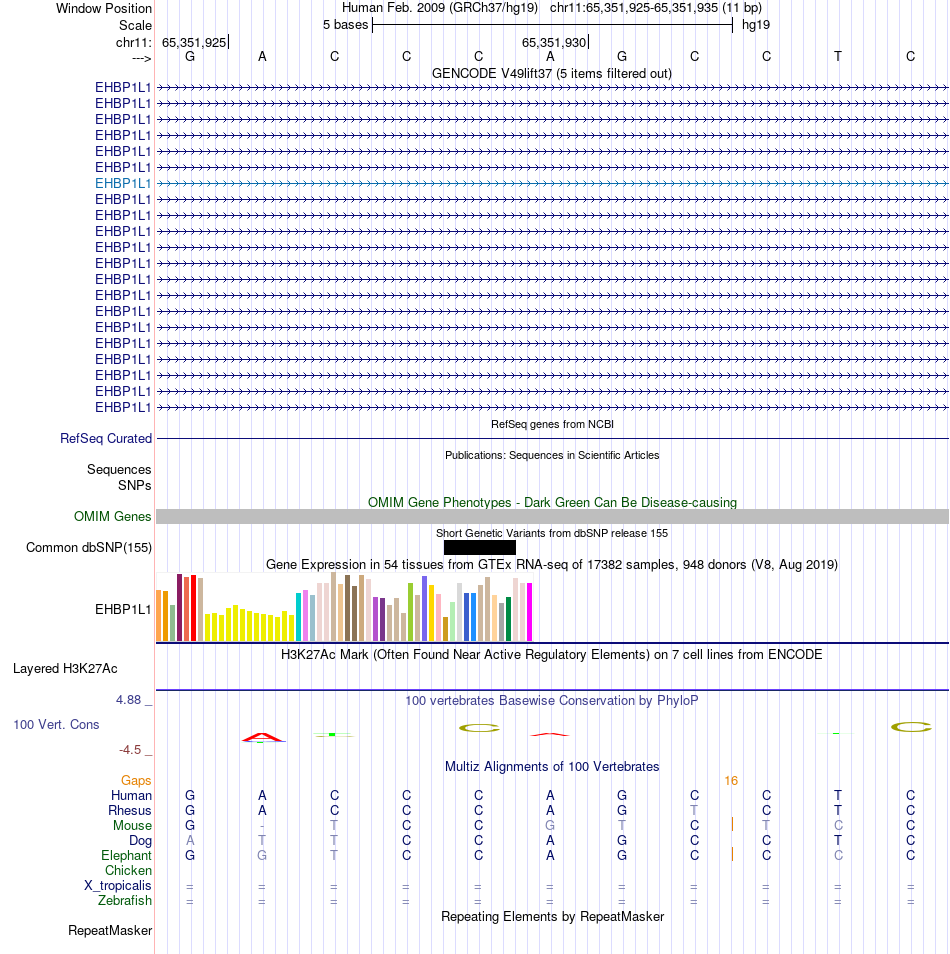Click 'Human Feb. 2009 (GRCh37/hg19)' header text
The height and width of the screenshot is (954, 950).
click(440, 8)
